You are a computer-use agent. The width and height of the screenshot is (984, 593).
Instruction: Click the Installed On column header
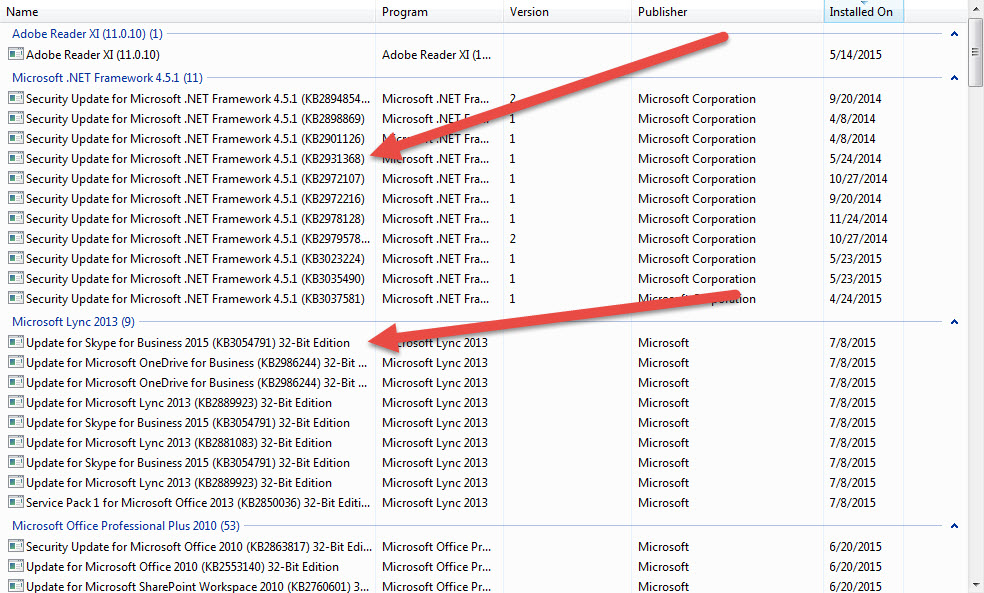(x=864, y=11)
